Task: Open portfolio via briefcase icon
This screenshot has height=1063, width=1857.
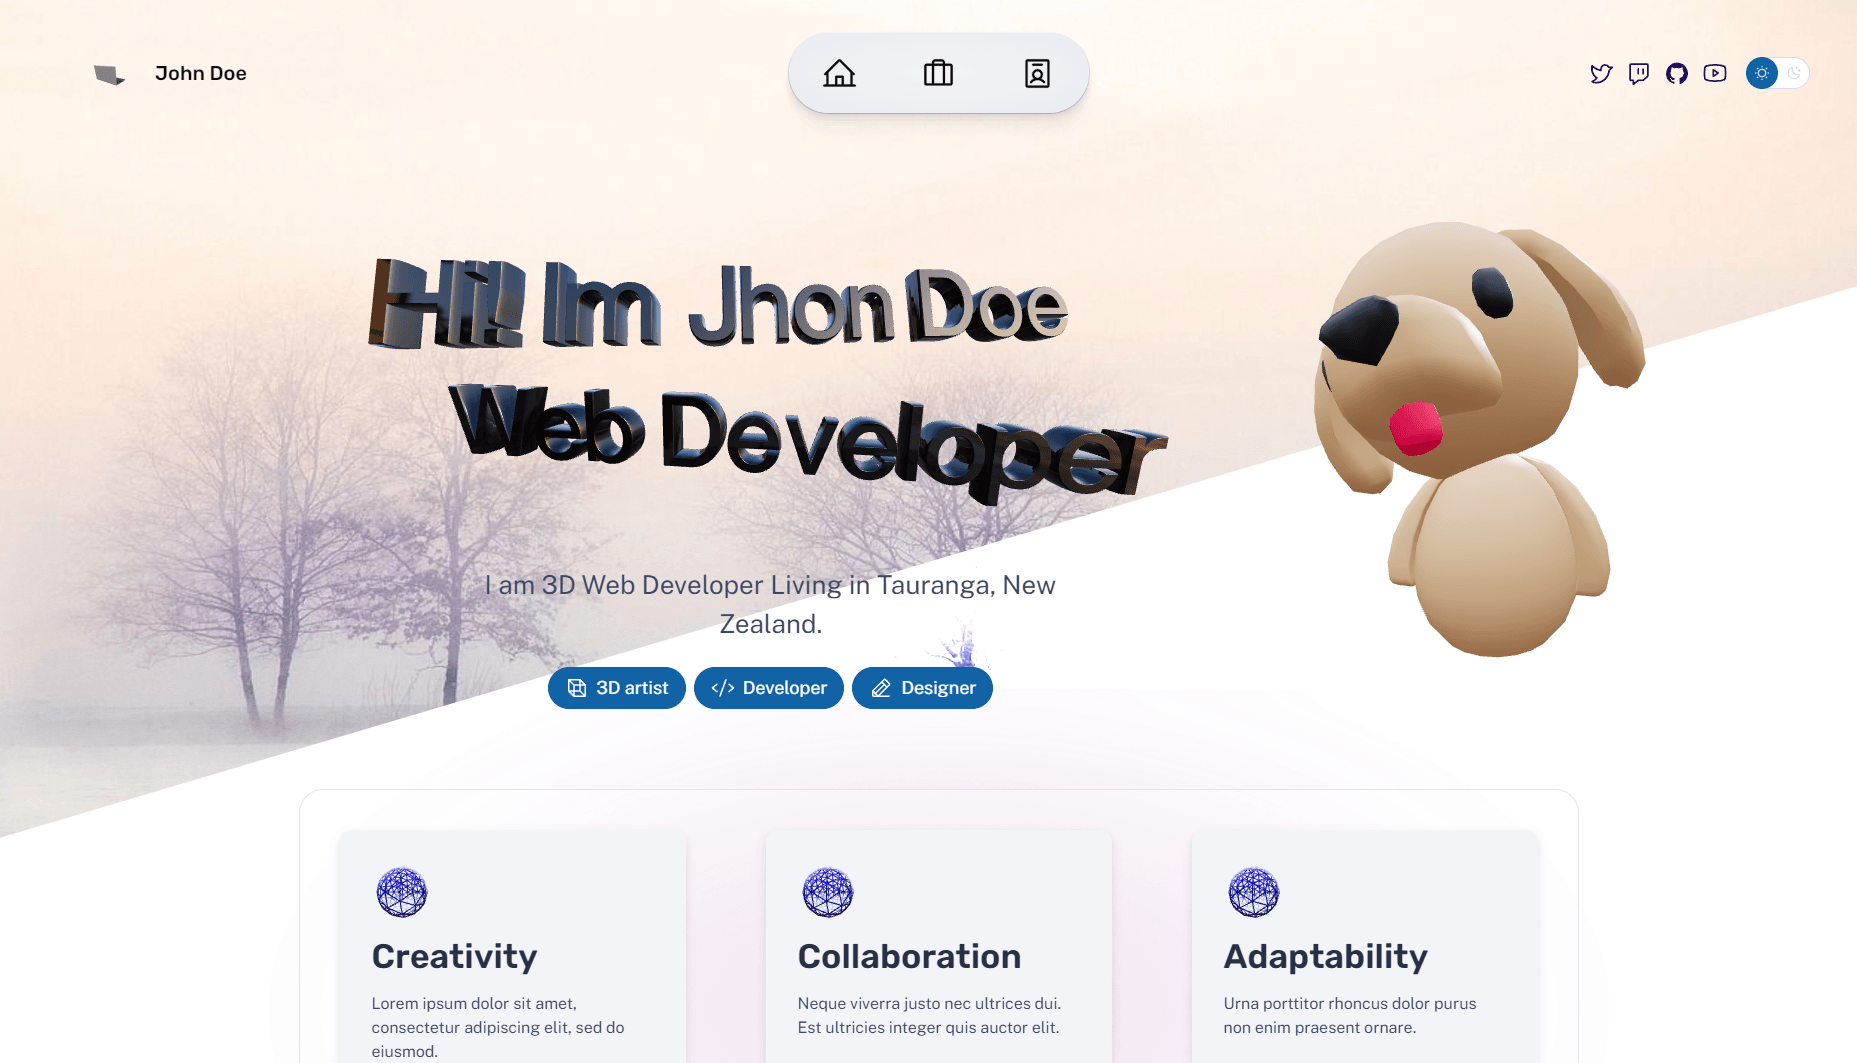Action: click(x=938, y=73)
